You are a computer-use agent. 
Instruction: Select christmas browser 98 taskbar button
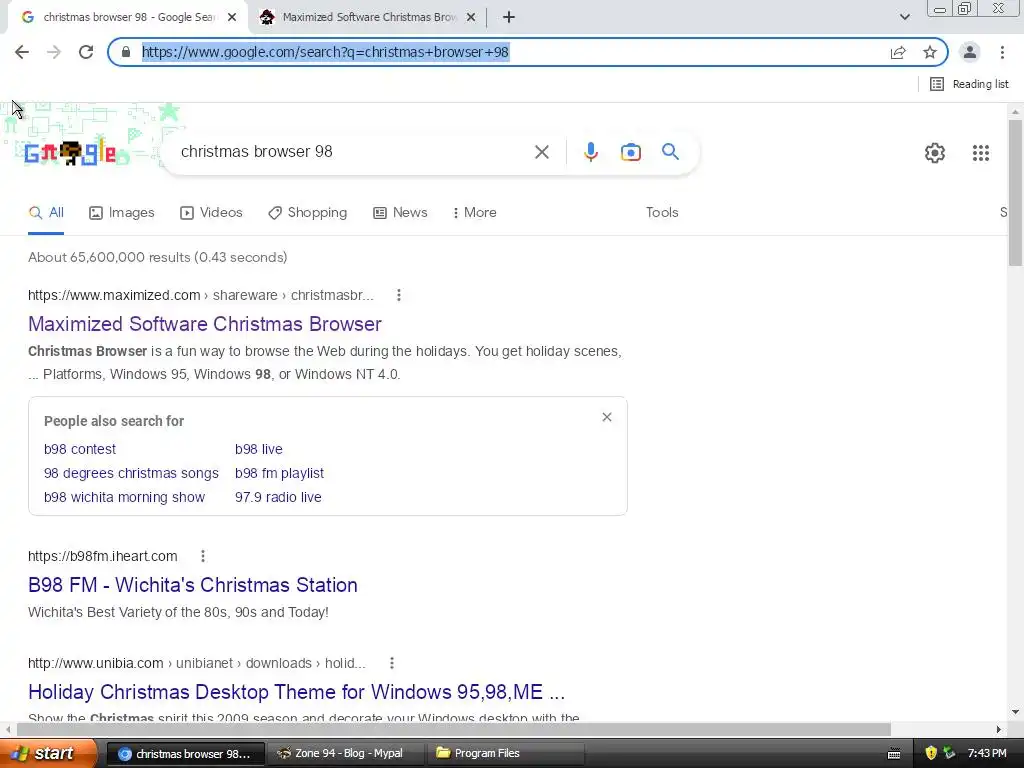tap(185, 754)
